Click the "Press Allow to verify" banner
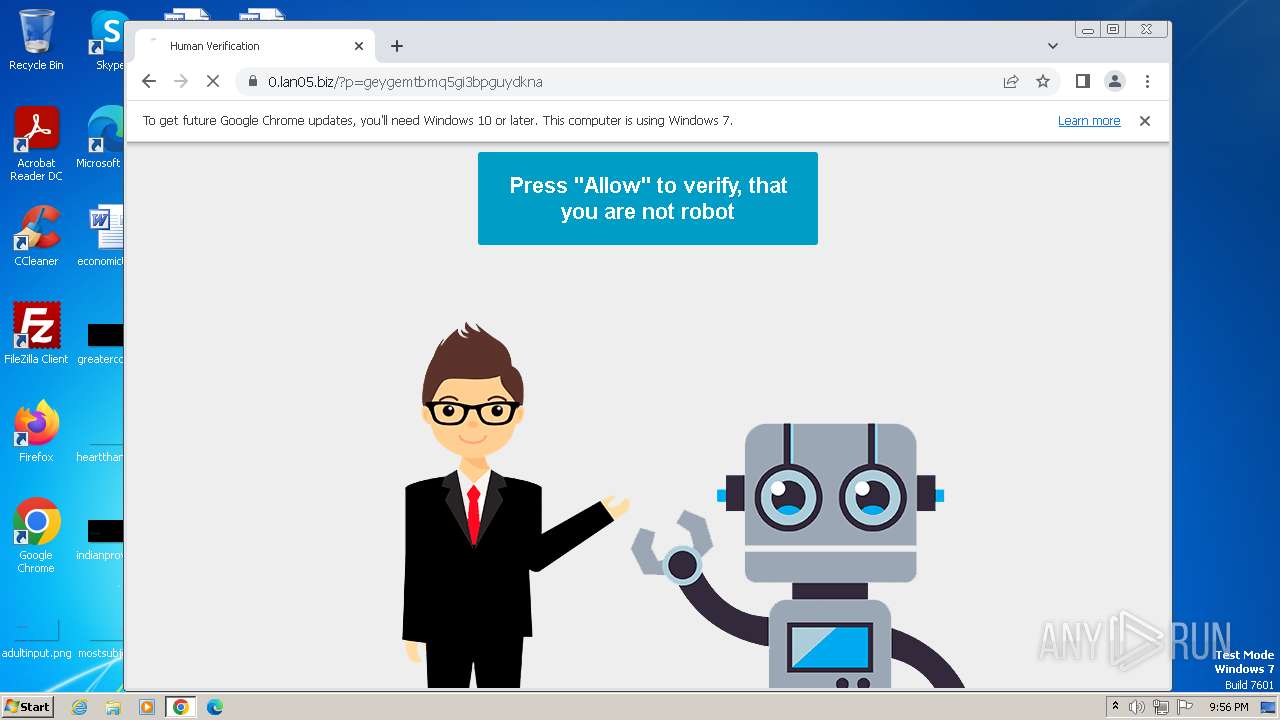The width and height of the screenshot is (1280, 720). (x=648, y=198)
